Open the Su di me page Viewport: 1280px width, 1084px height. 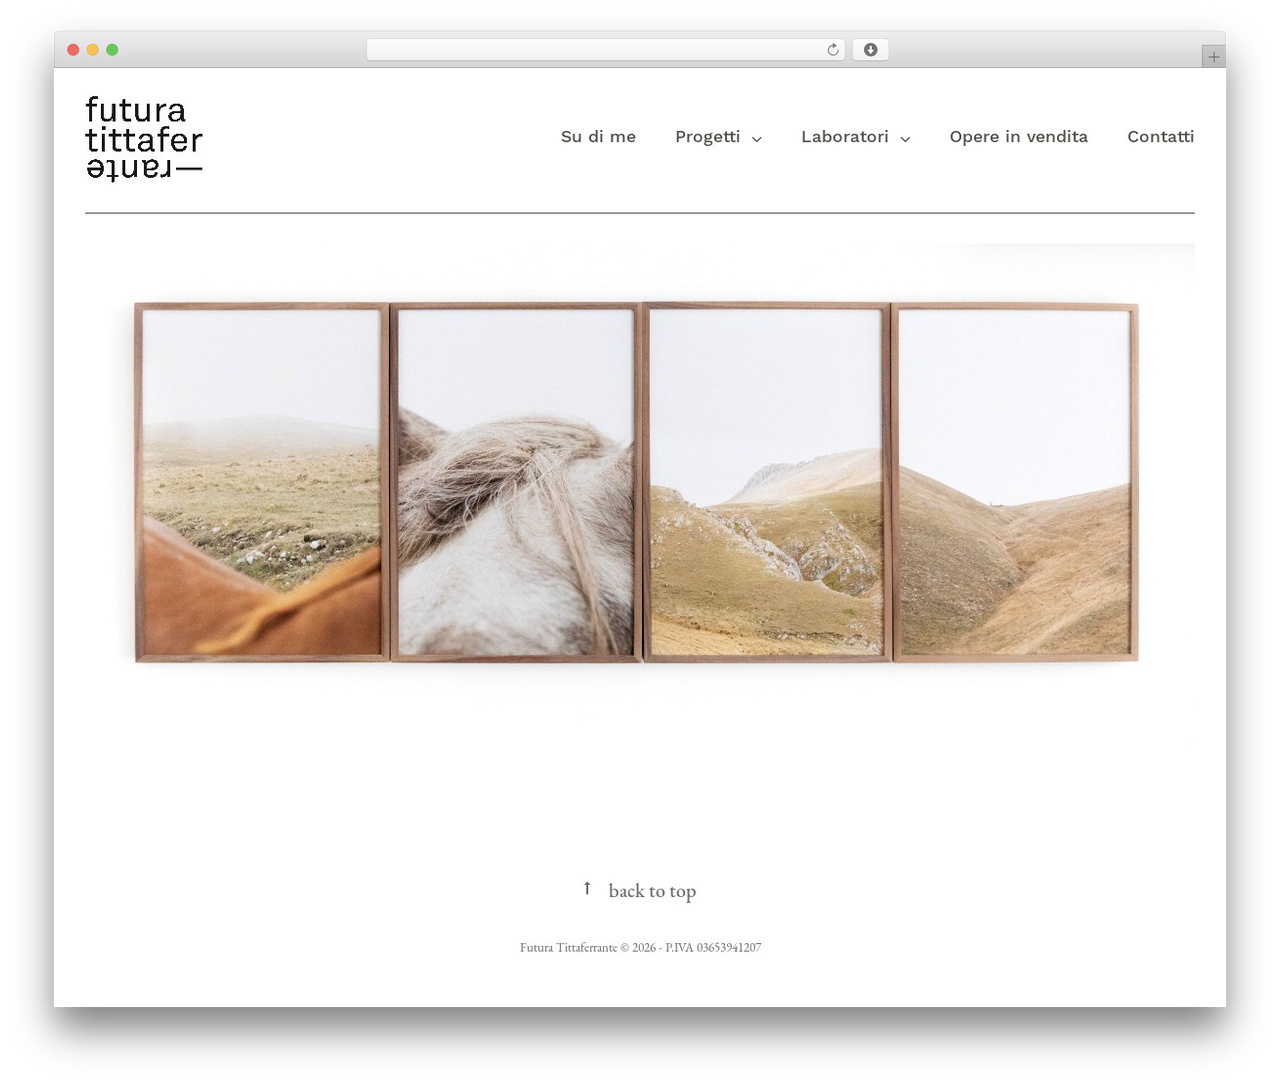tap(598, 137)
